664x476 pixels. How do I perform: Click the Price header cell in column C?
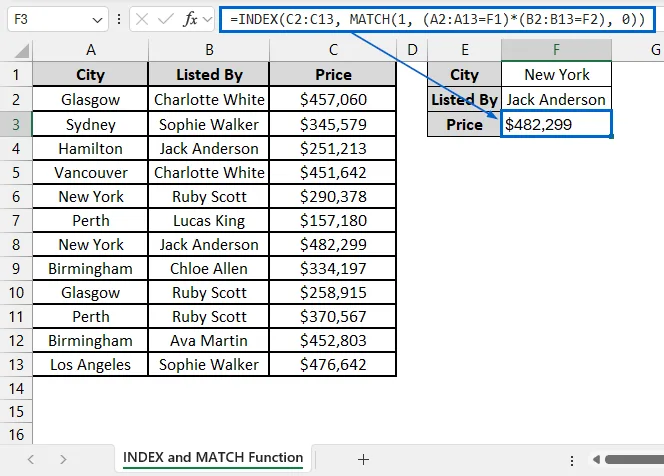click(333, 75)
